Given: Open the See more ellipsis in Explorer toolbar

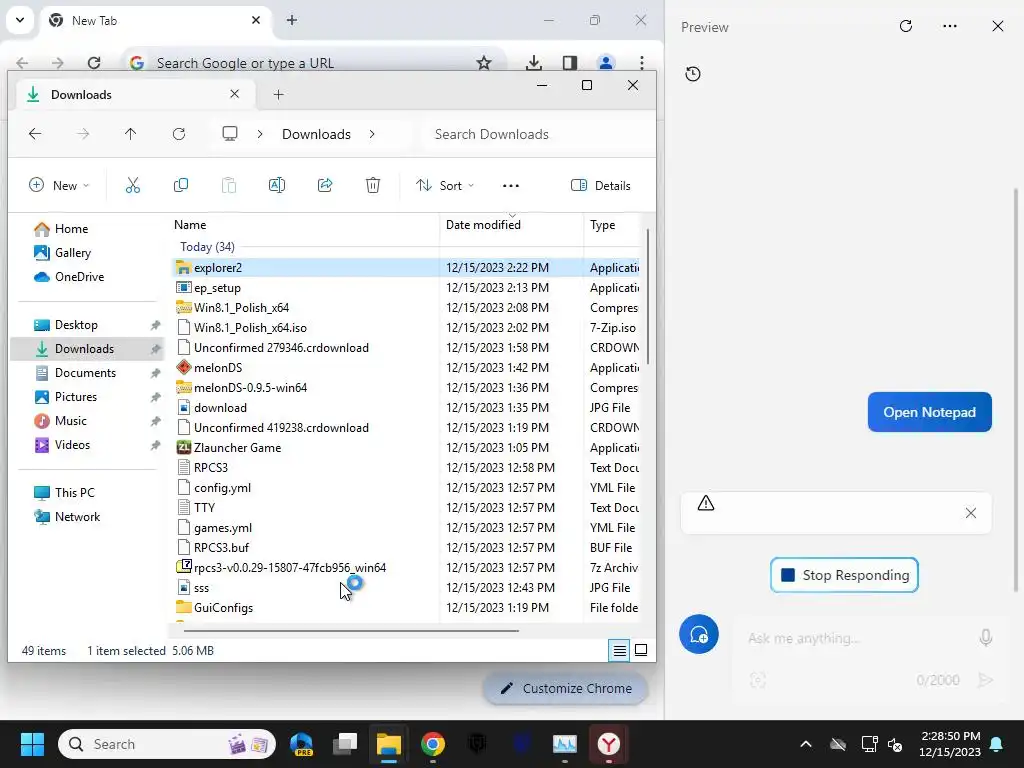Looking at the screenshot, I should (511, 186).
